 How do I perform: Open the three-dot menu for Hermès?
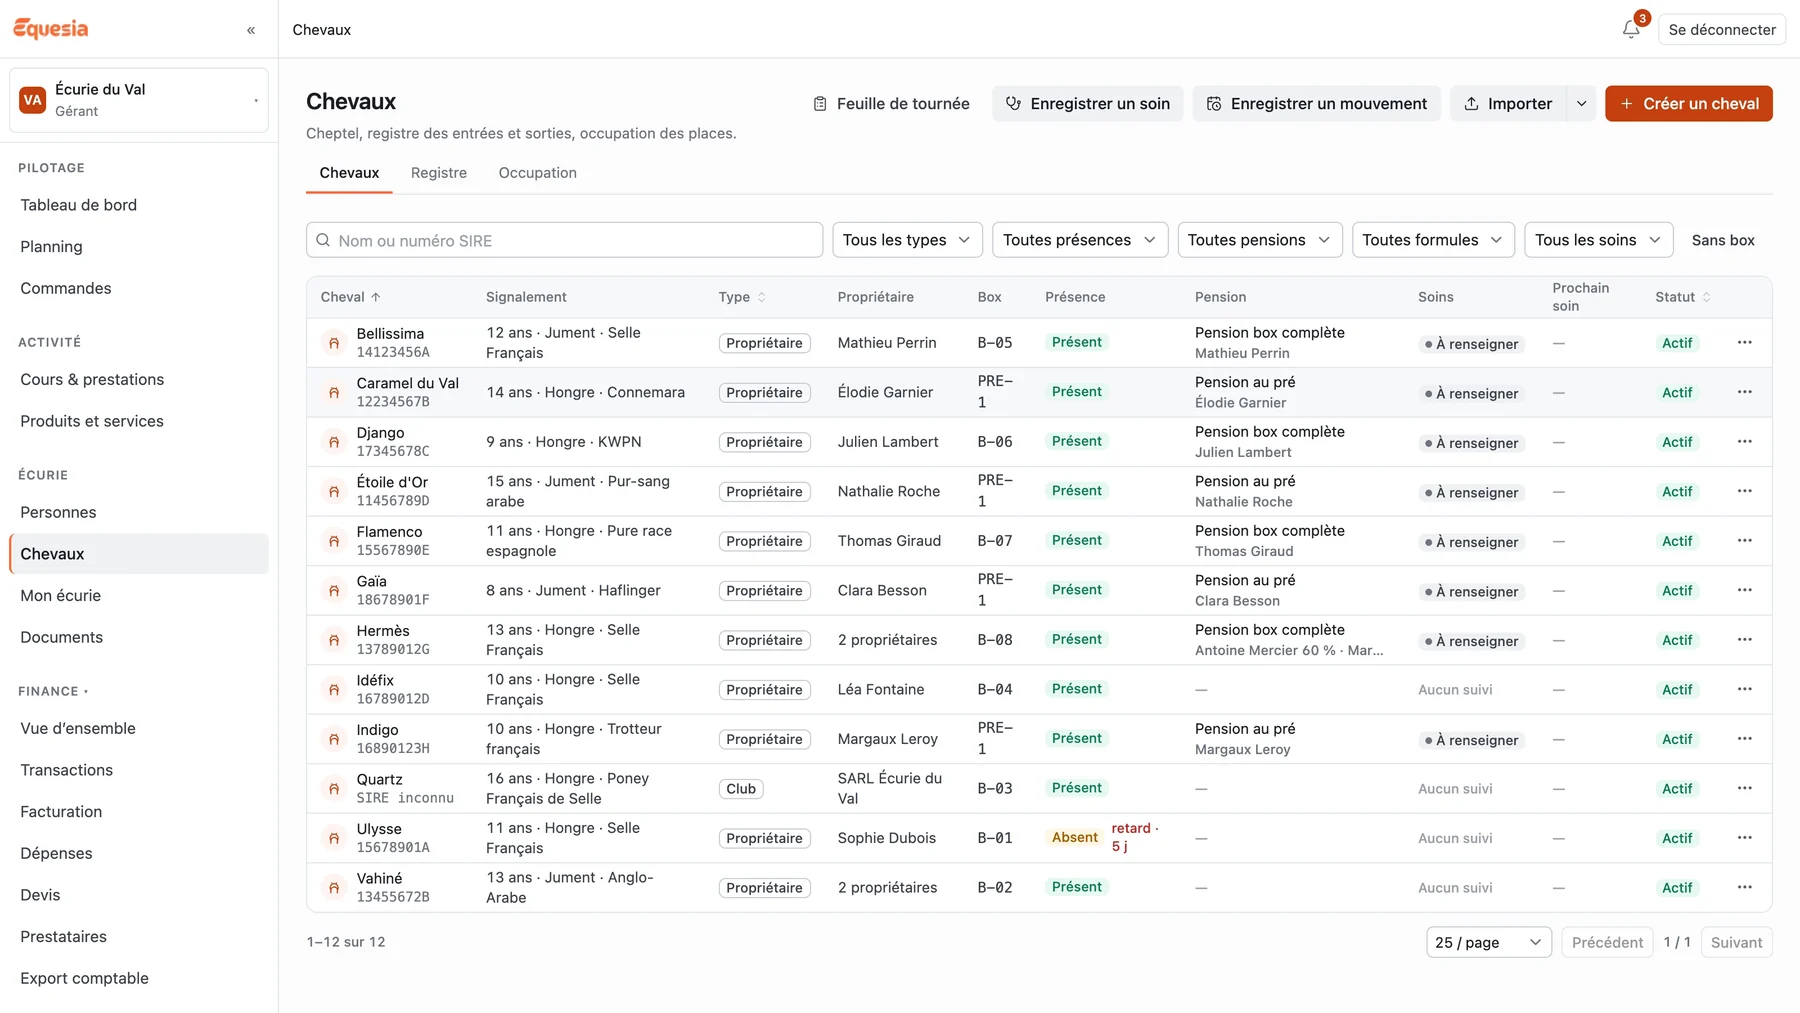point(1744,639)
